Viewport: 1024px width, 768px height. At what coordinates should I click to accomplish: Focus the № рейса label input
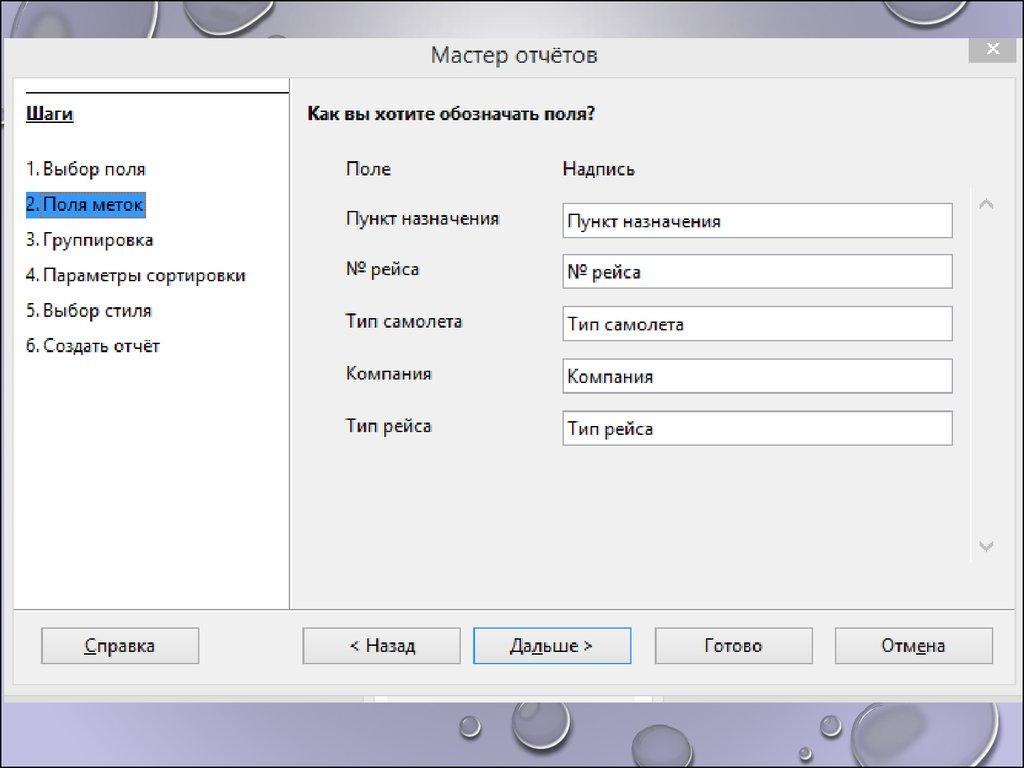pos(757,272)
